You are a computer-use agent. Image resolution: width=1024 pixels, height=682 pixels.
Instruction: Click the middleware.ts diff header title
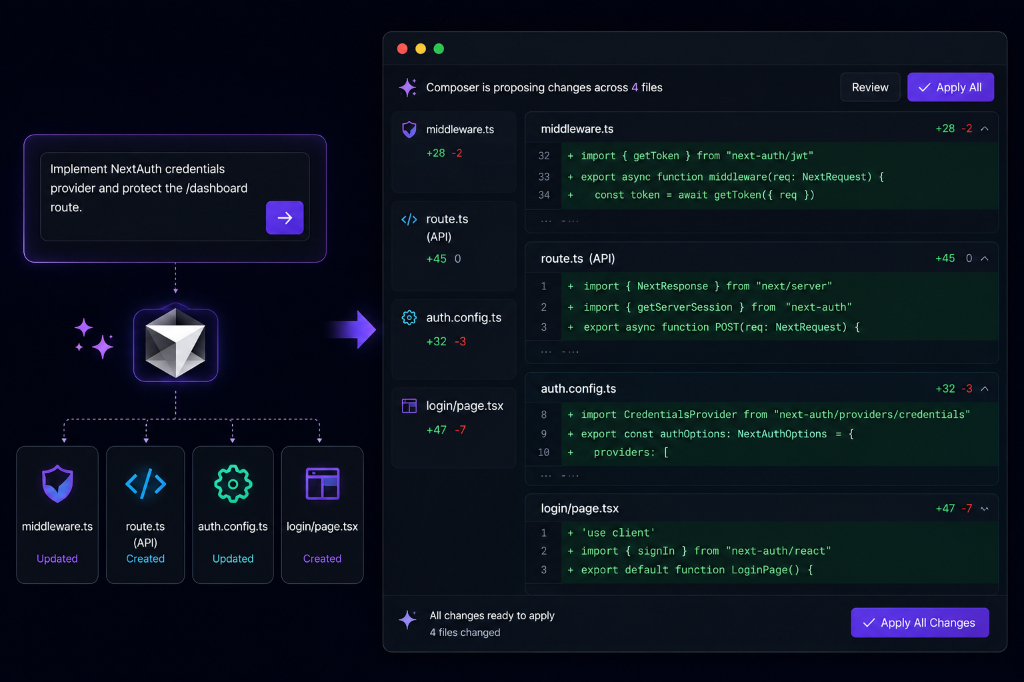coord(577,129)
